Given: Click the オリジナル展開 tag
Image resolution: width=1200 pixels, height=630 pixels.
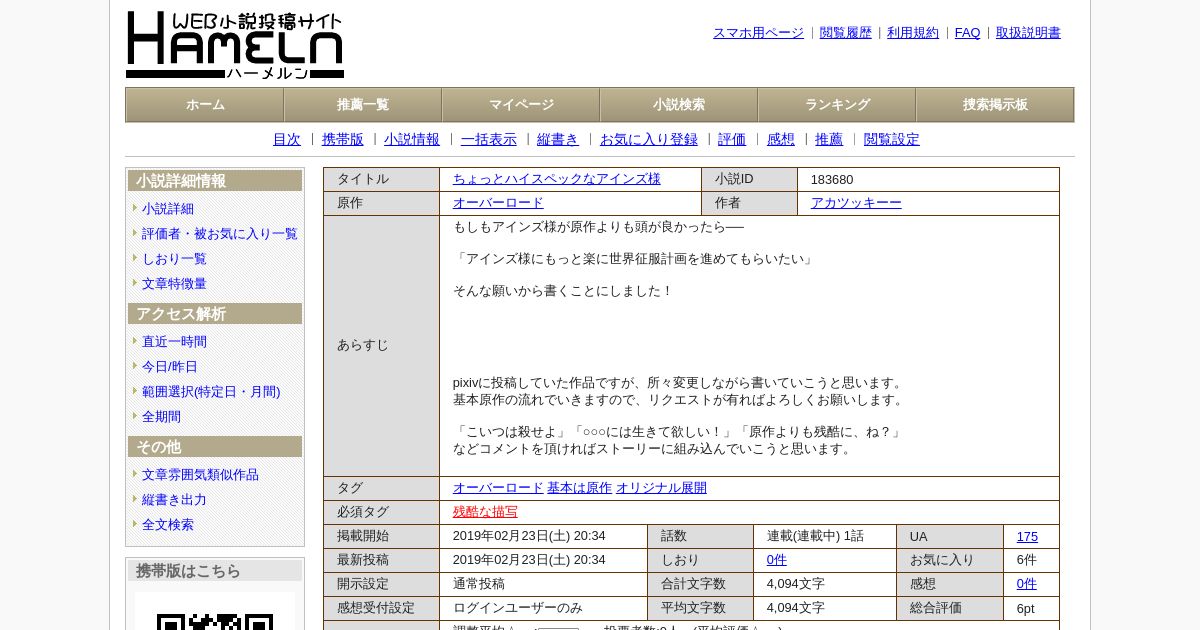Looking at the screenshot, I should pos(661,488).
